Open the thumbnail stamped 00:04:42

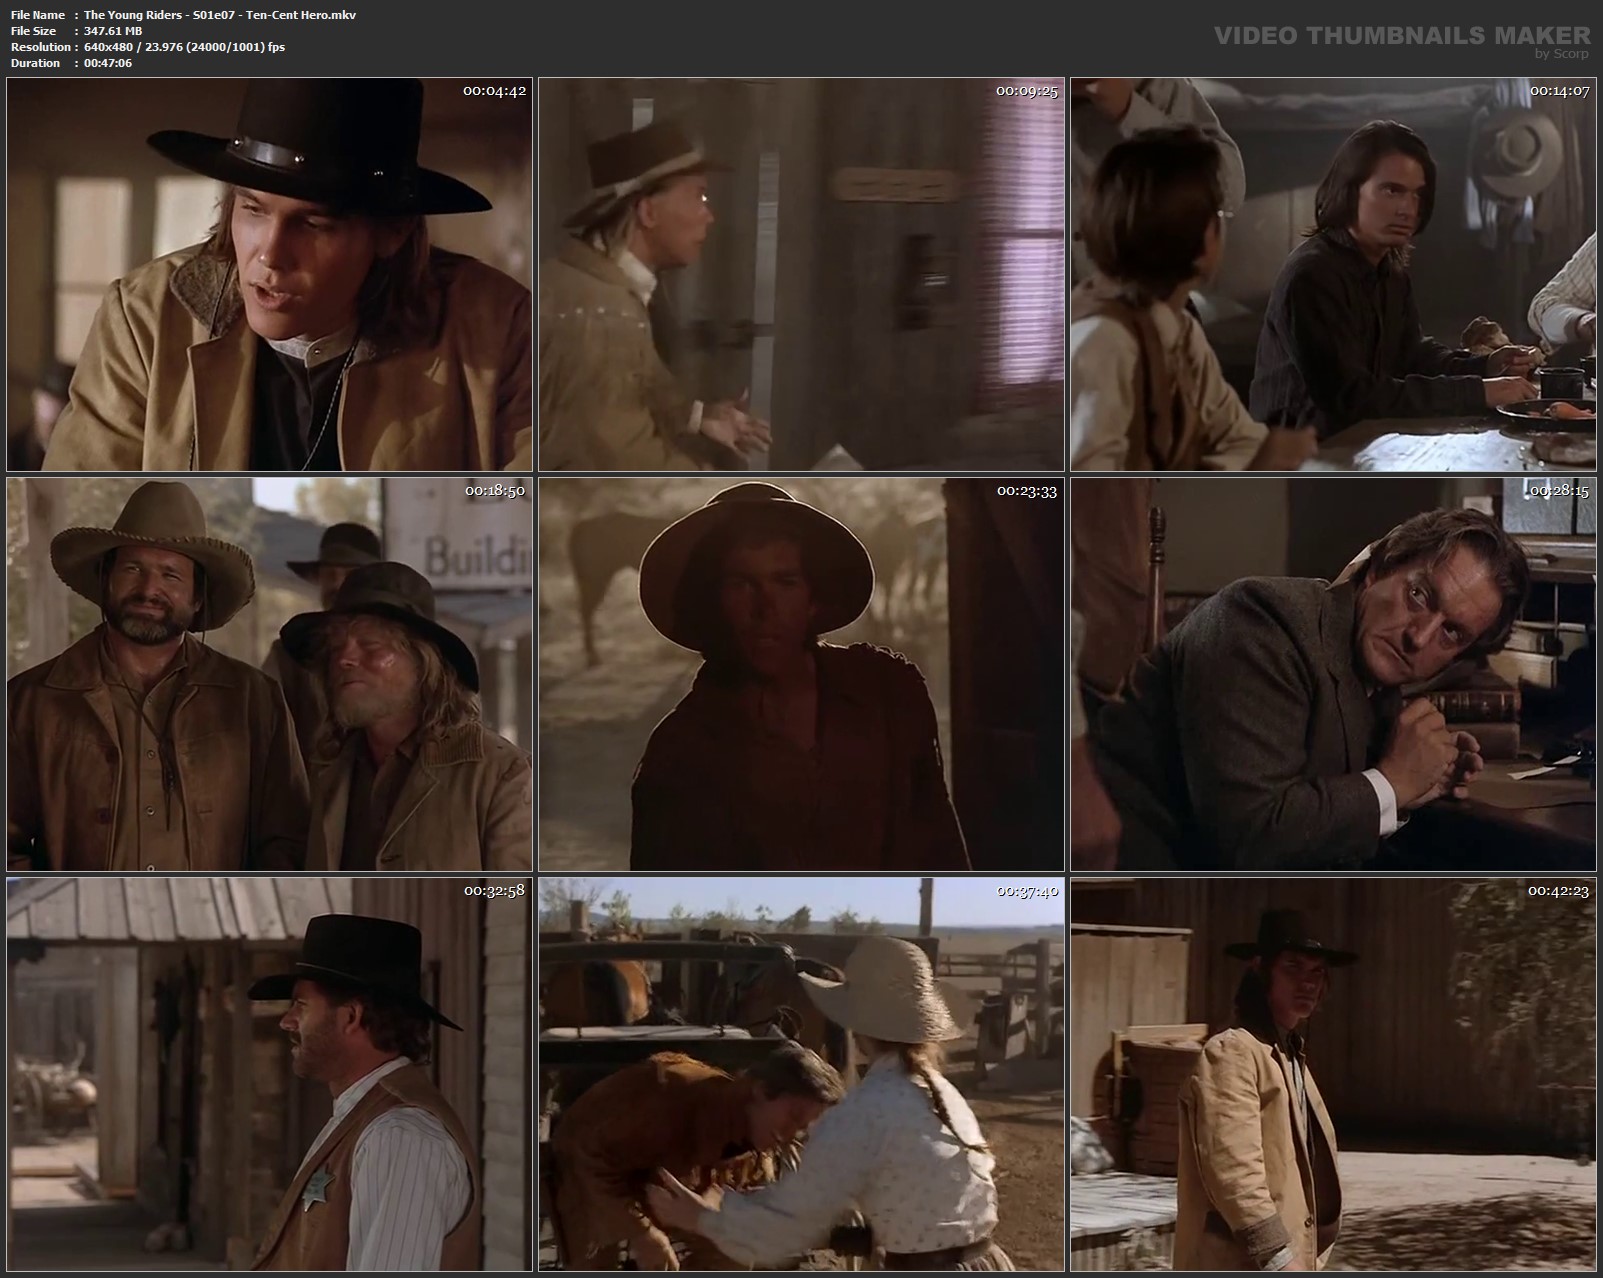click(x=269, y=274)
